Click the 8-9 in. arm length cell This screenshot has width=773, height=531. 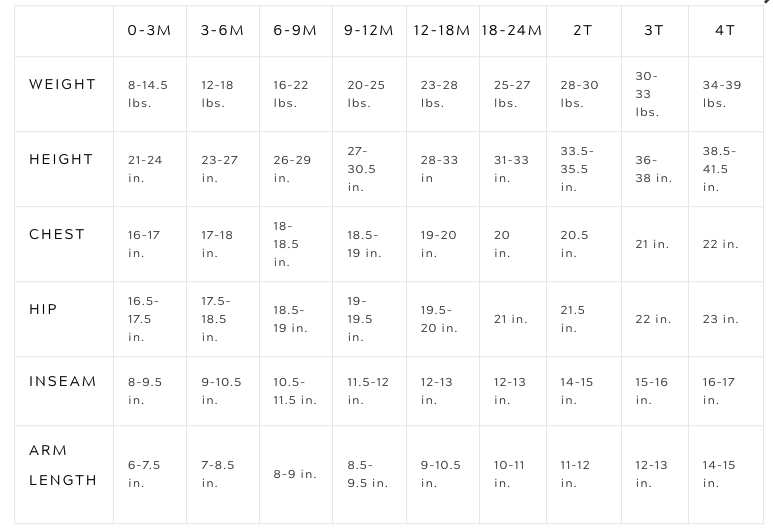coord(295,474)
